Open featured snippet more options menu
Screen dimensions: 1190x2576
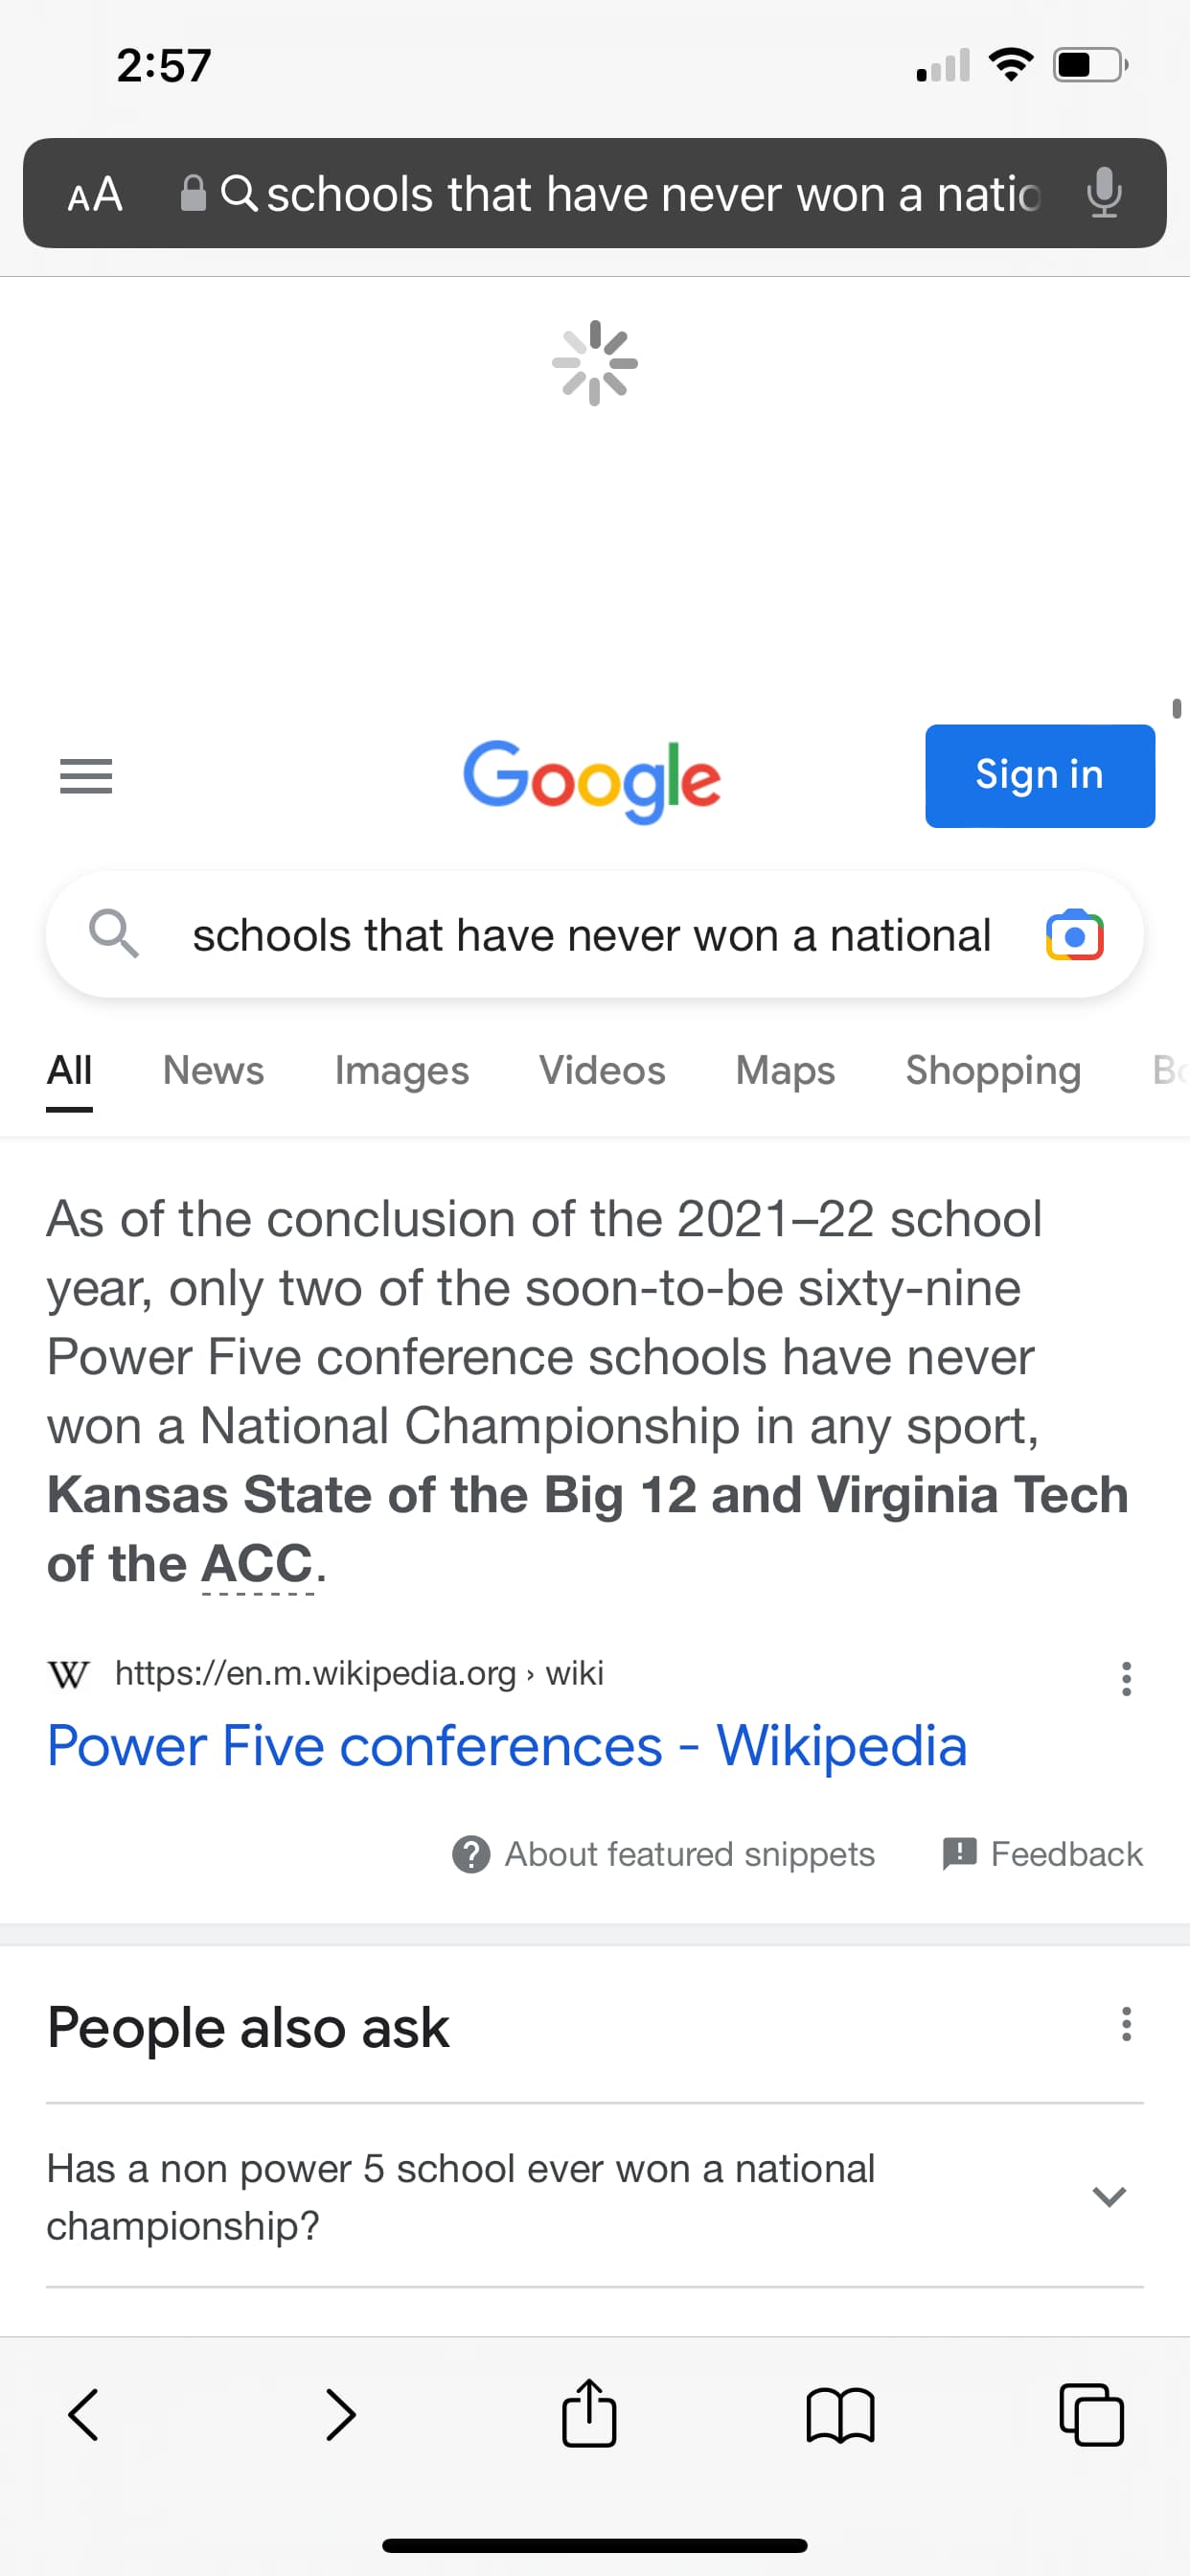(x=1126, y=1679)
